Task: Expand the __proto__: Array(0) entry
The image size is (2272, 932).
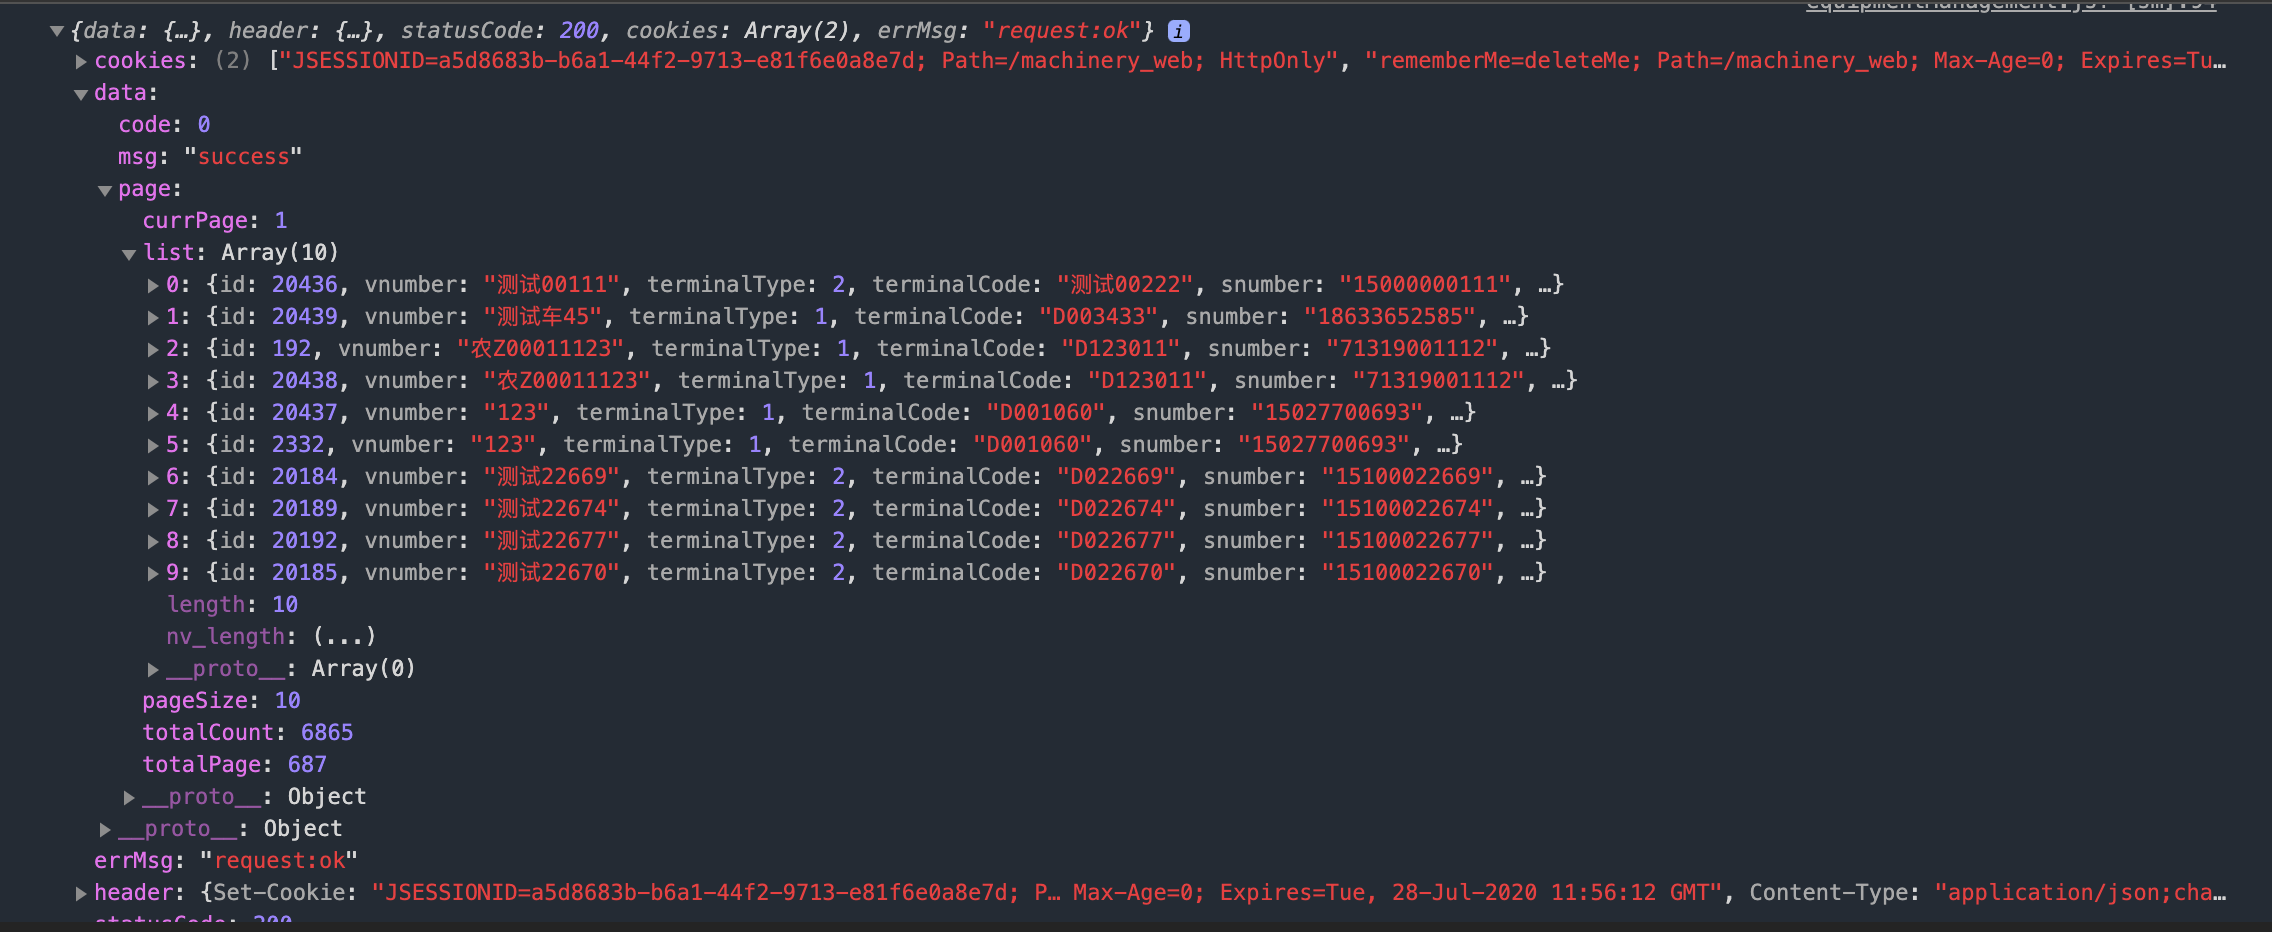Action: click(153, 670)
